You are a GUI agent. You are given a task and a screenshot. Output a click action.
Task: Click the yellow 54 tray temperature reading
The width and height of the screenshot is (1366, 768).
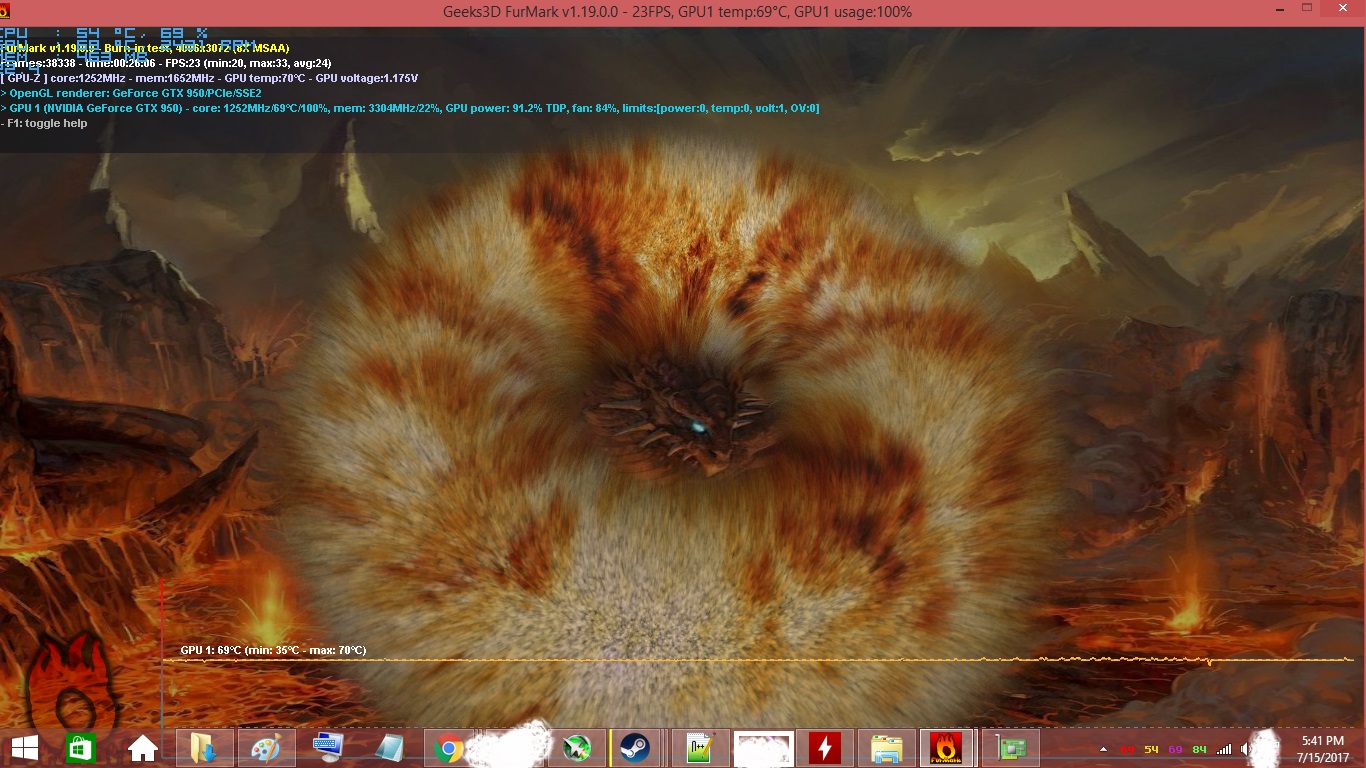pos(1152,749)
